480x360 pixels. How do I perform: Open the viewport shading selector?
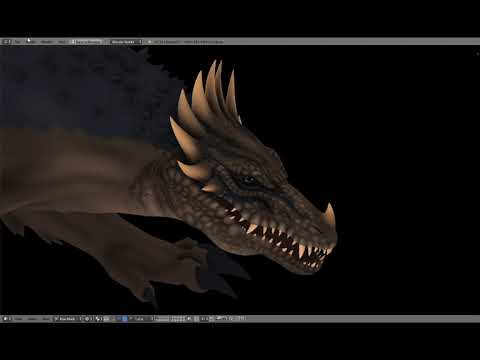pyautogui.click(x=88, y=319)
